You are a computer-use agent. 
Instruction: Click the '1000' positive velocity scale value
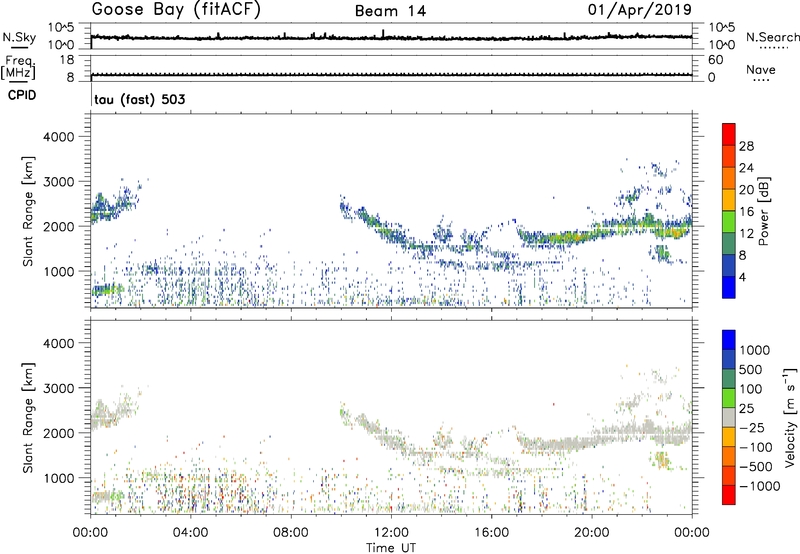[x=755, y=350]
